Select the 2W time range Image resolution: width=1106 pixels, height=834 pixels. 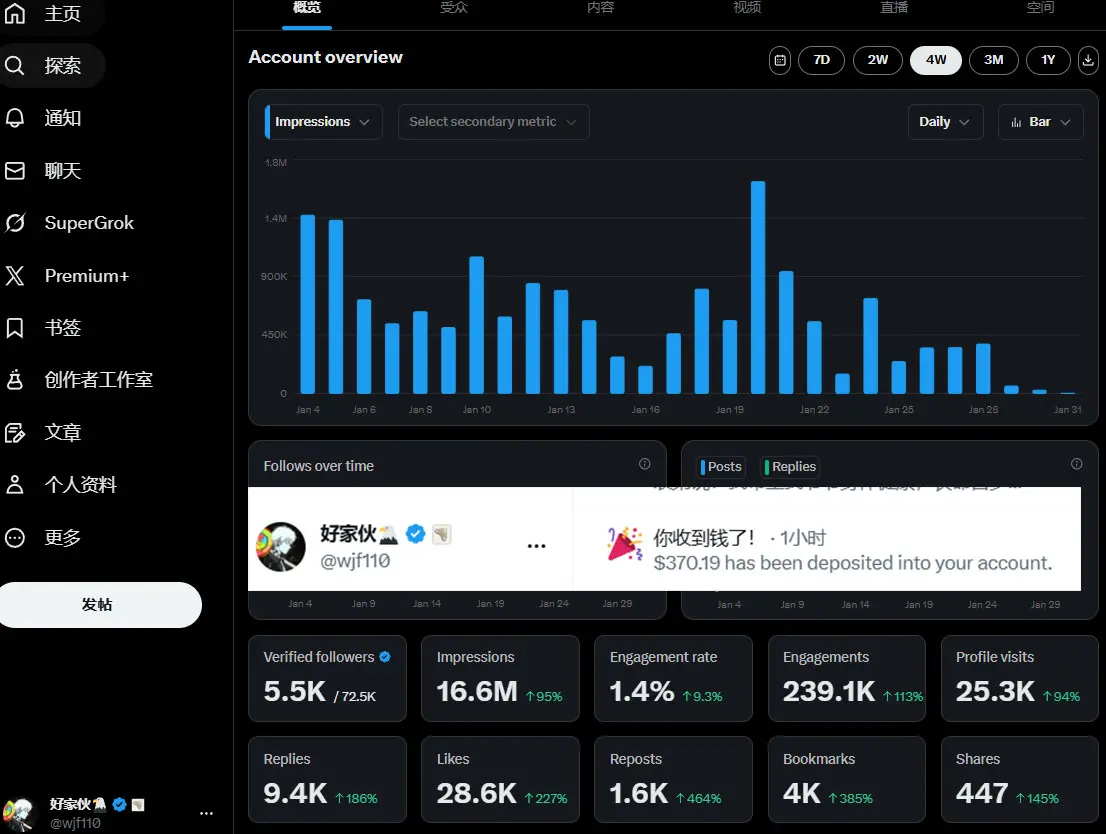click(x=877, y=60)
